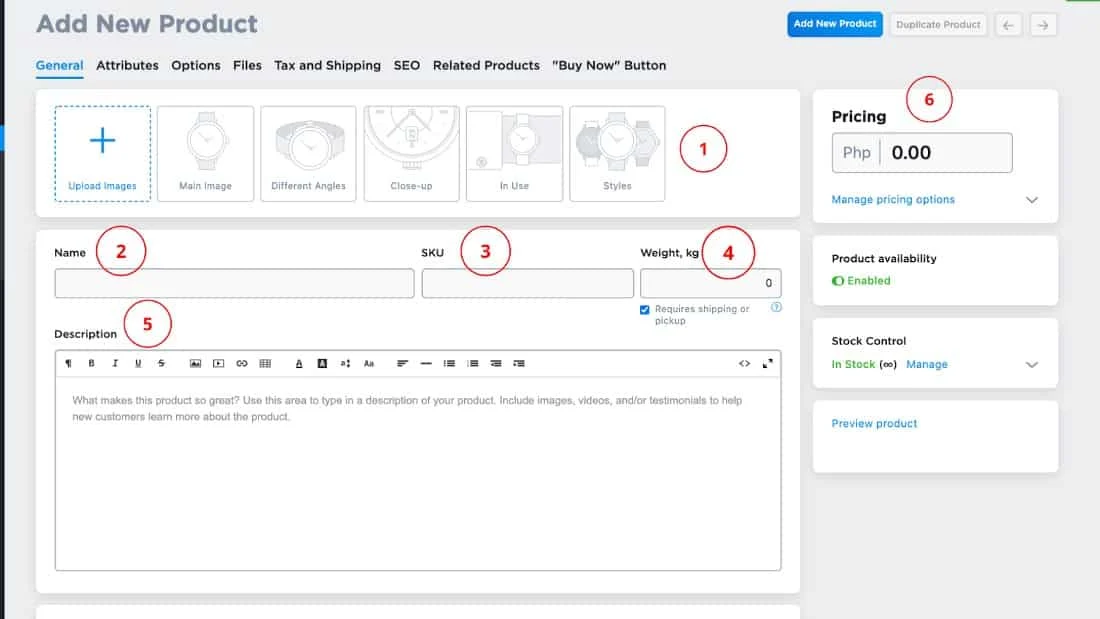Select the Main Image placeholder

[206, 154]
